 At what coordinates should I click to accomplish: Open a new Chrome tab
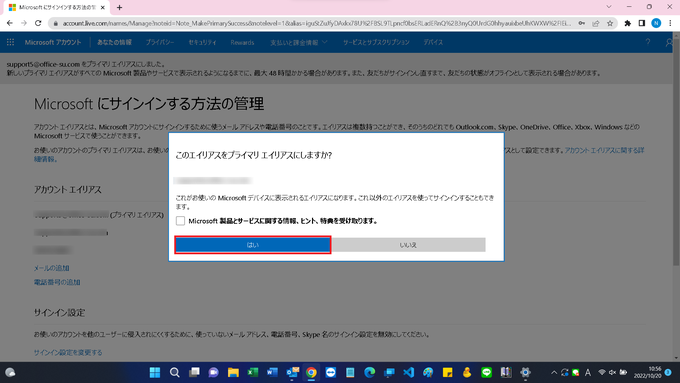coord(119,7)
